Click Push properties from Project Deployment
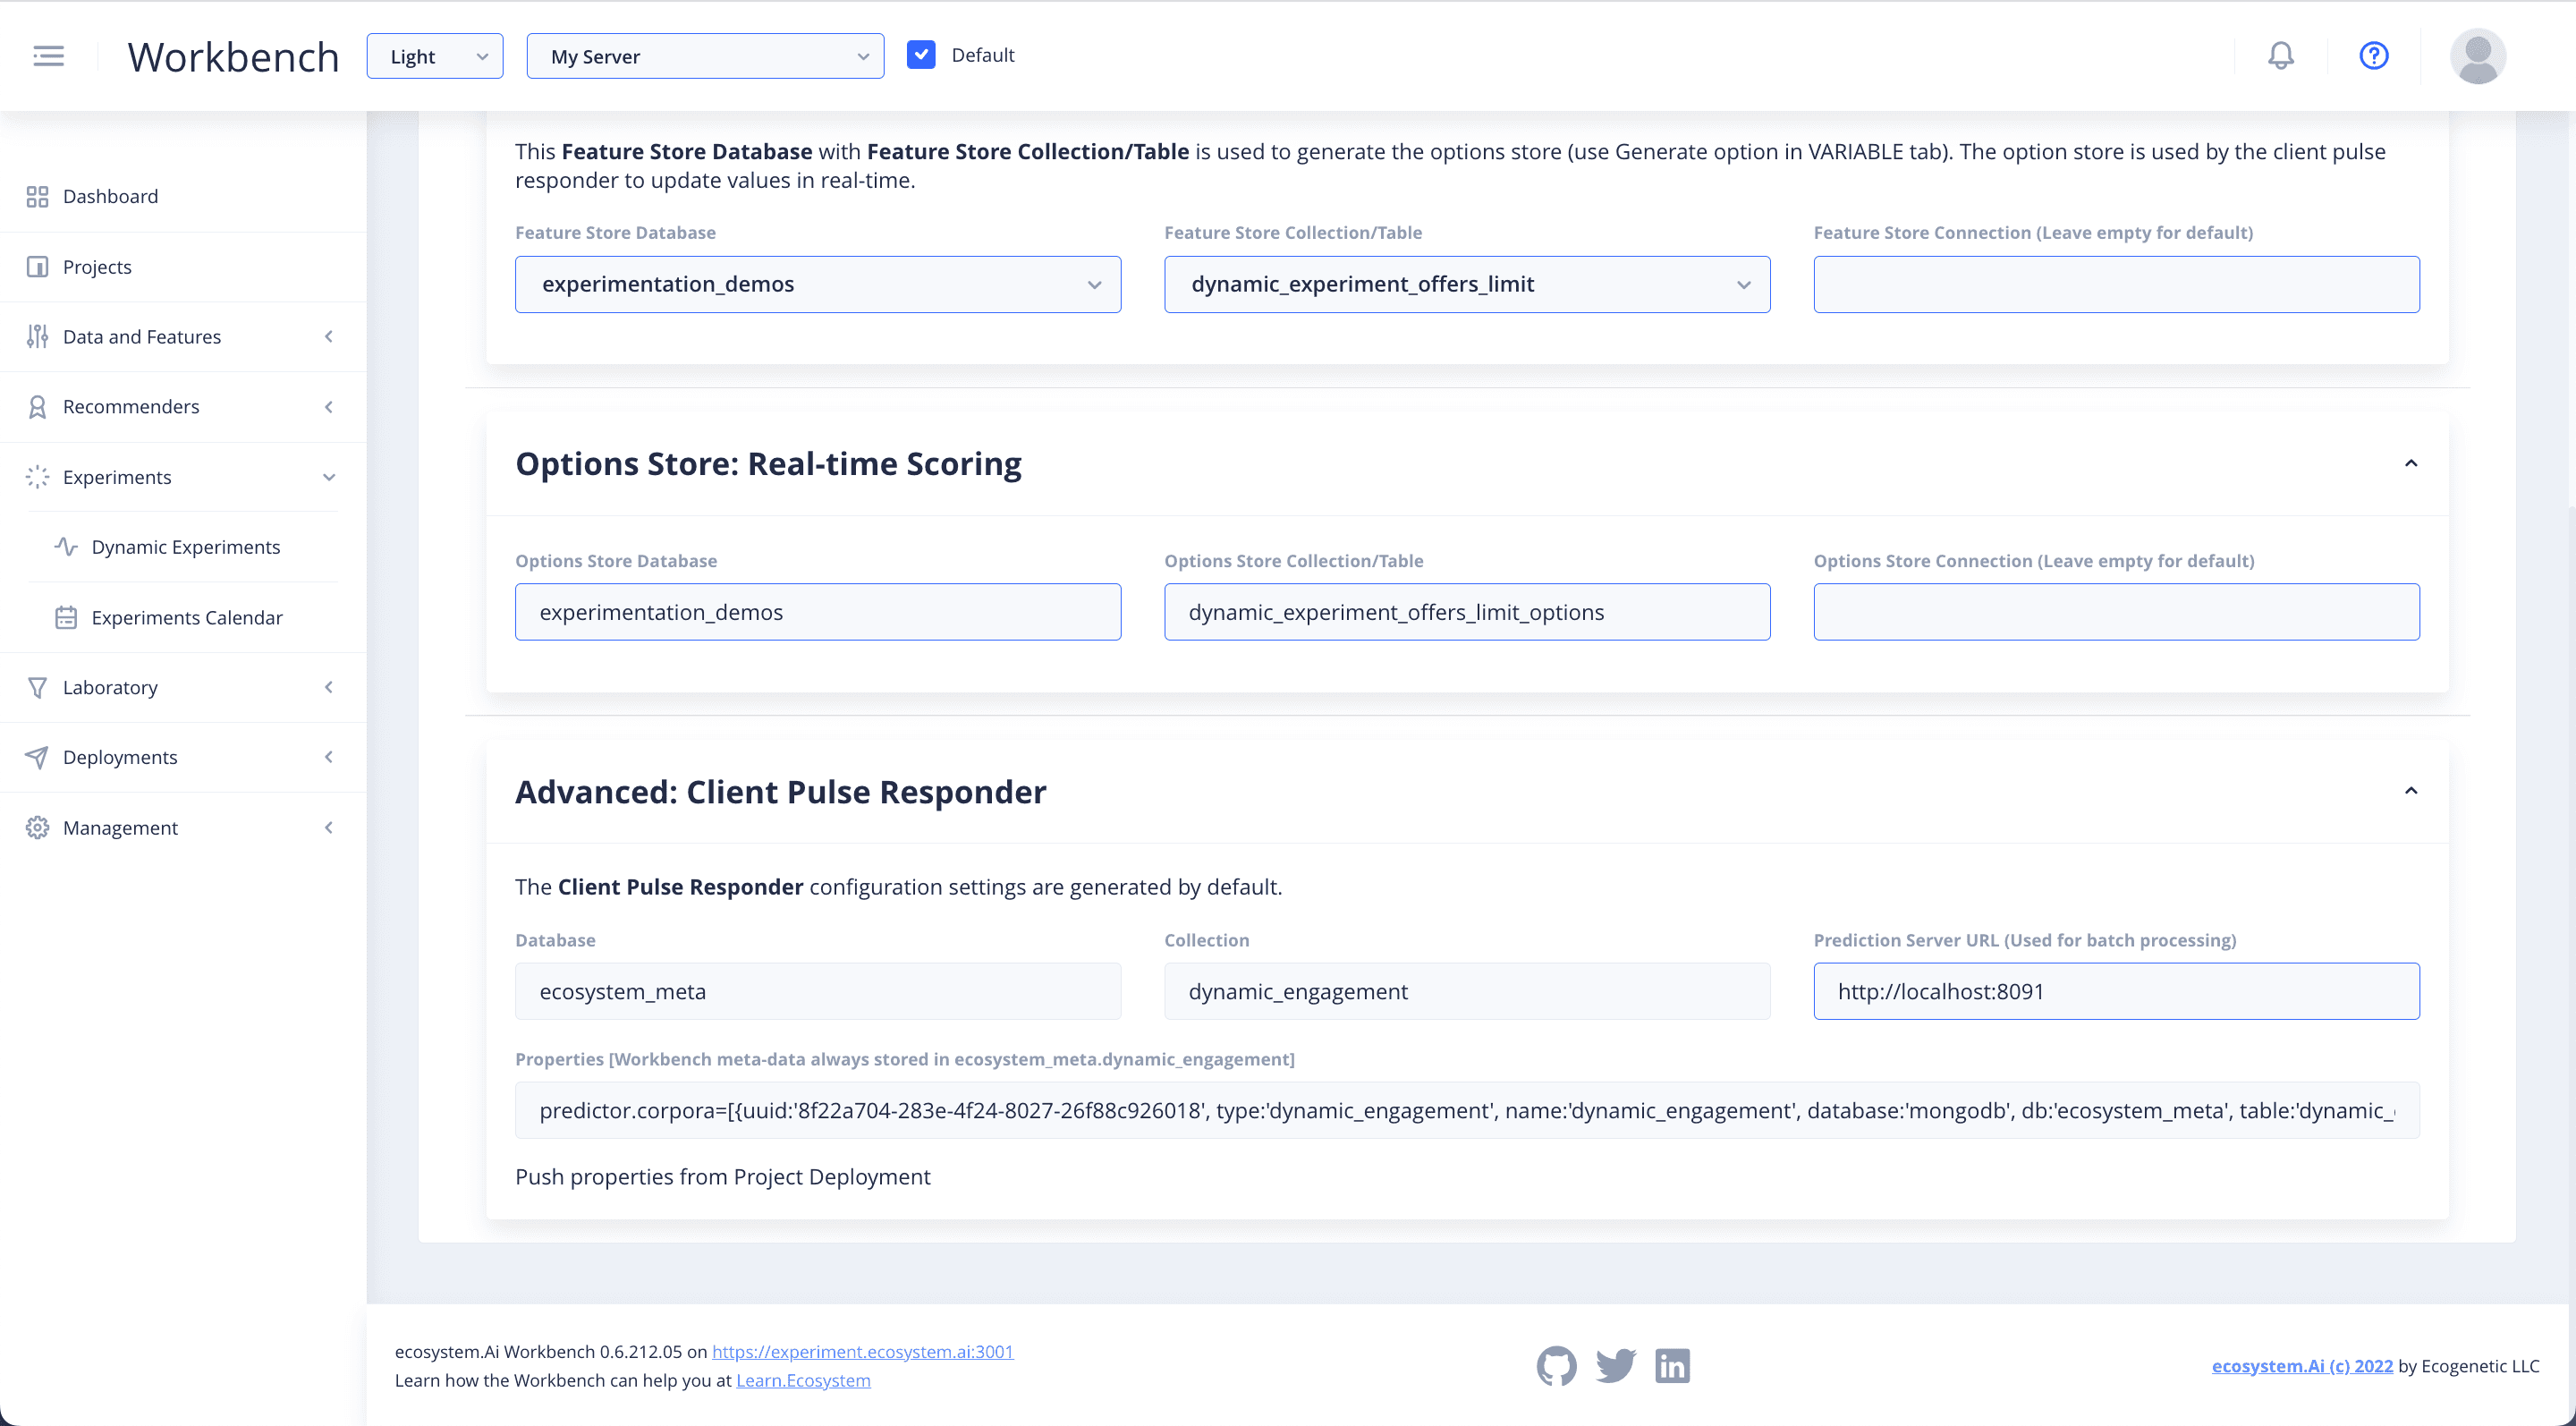Viewport: 2576px width, 1426px height. (x=722, y=1177)
